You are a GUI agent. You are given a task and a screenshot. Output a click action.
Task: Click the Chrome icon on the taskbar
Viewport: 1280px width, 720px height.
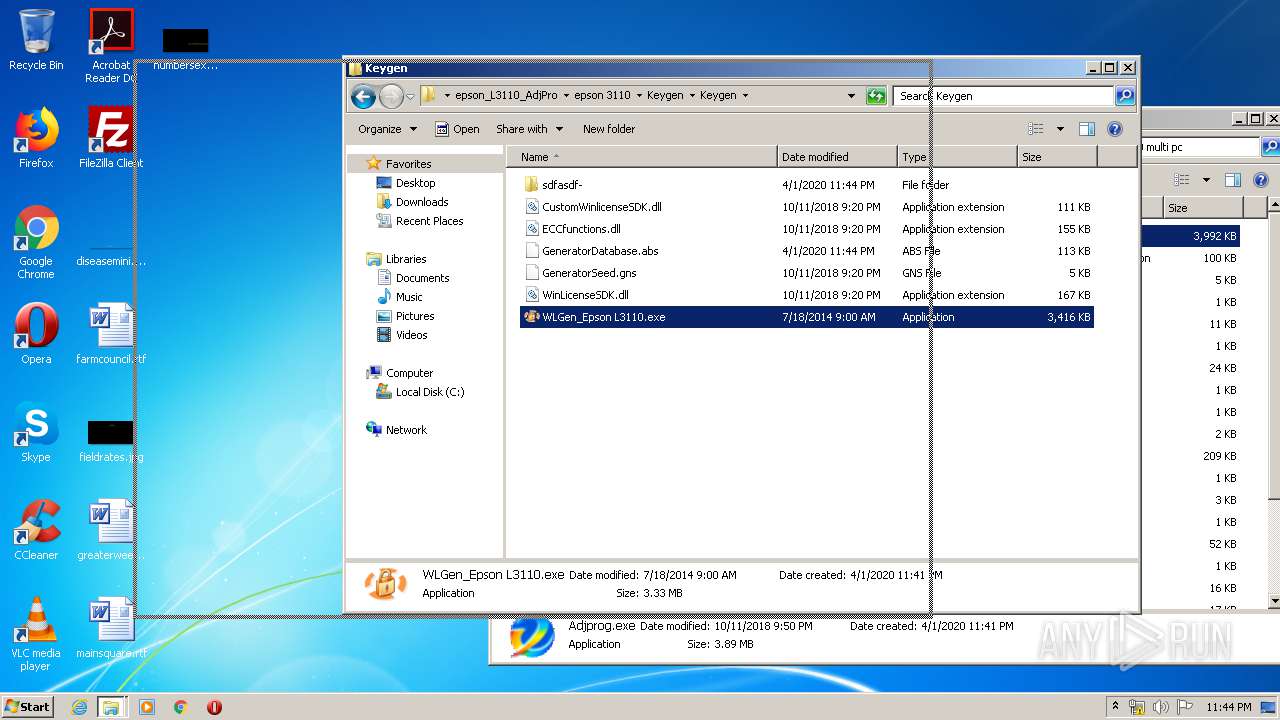180,707
